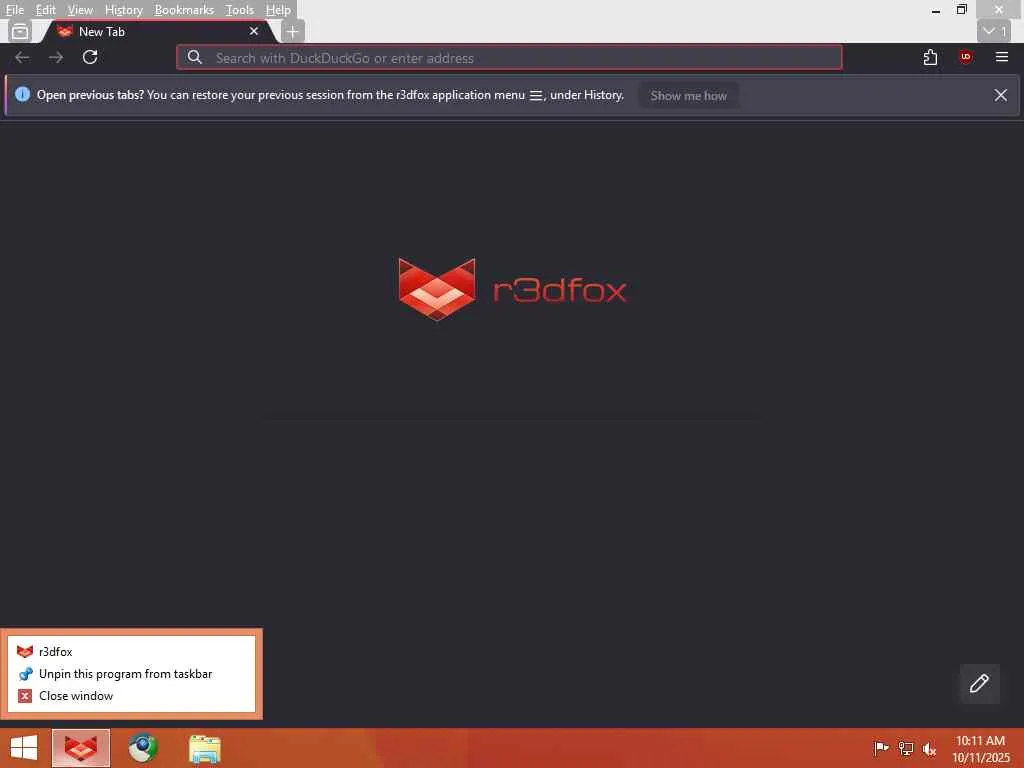Click the r3dfox logo on new tab page

(x=513, y=289)
